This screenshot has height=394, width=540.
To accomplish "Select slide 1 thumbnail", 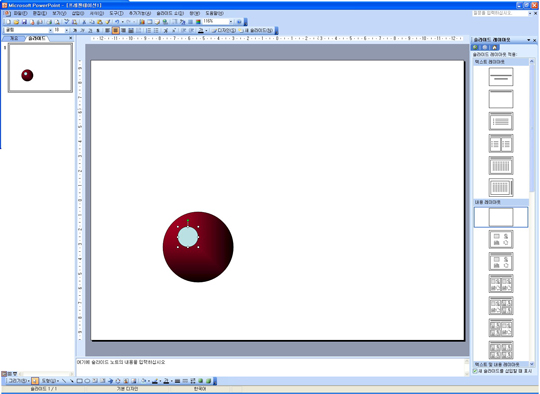I will click(x=40, y=68).
